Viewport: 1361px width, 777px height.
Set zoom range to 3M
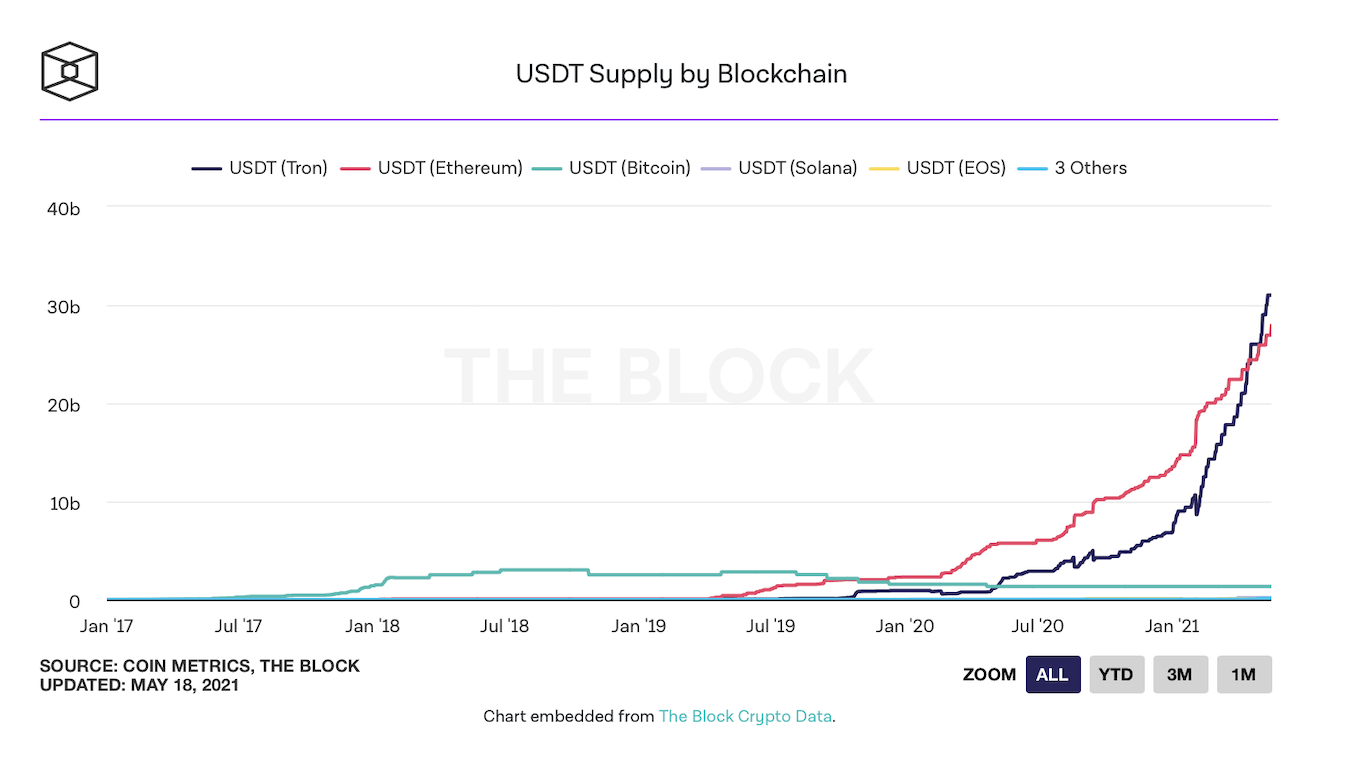click(x=1180, y=675)
